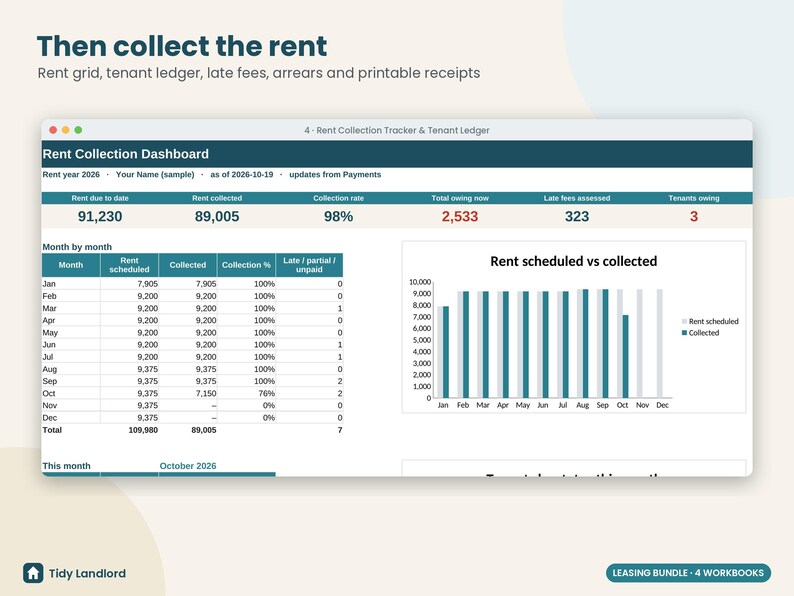
Task: Select the Jan row month cell
Action: (x=71, y=284)
